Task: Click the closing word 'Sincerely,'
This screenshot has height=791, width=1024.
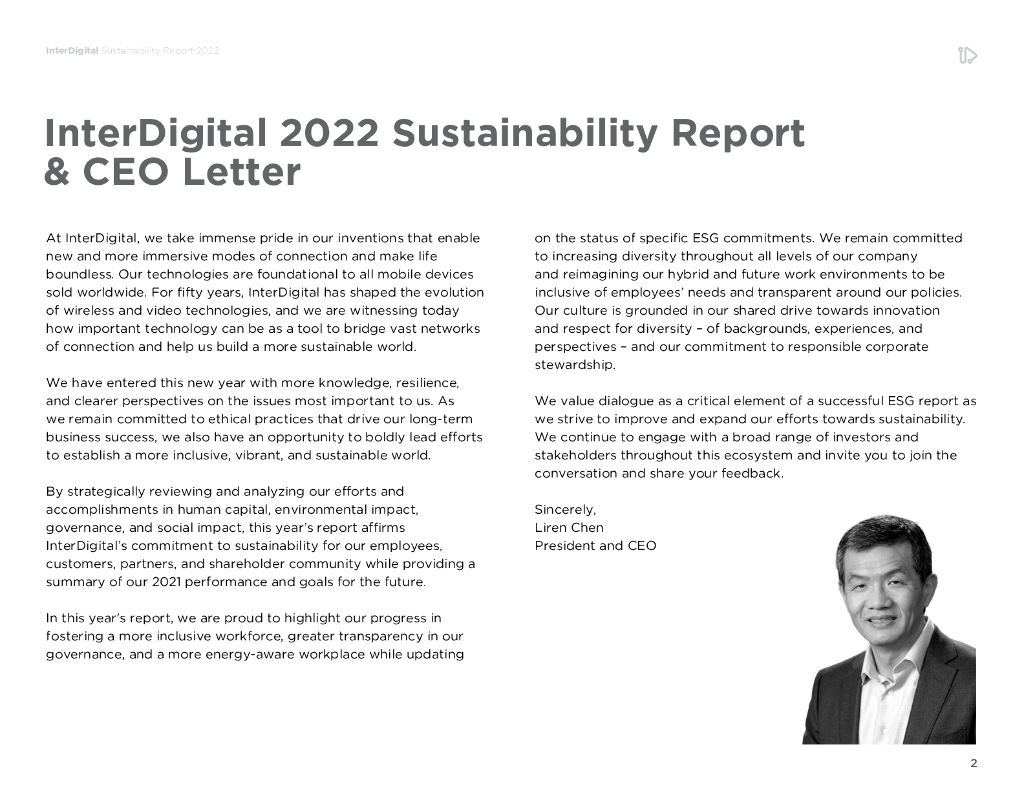Action: [565, 509]
